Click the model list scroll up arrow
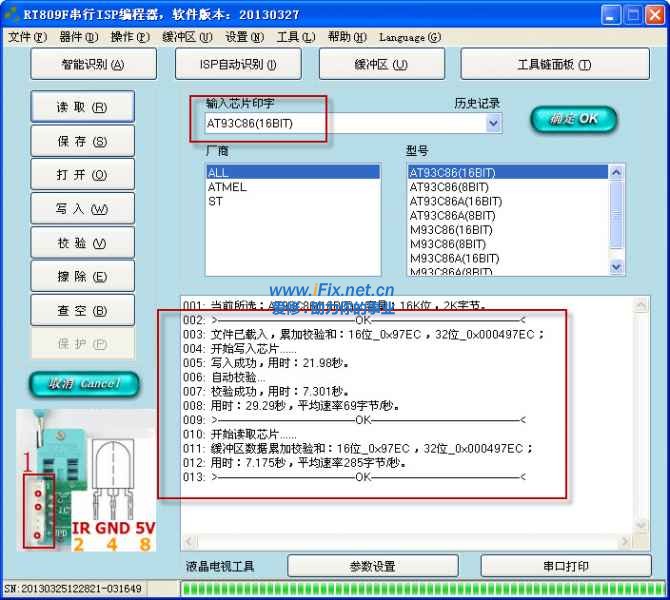This screenshot has width=670, height=600. [x=616, y=172]
